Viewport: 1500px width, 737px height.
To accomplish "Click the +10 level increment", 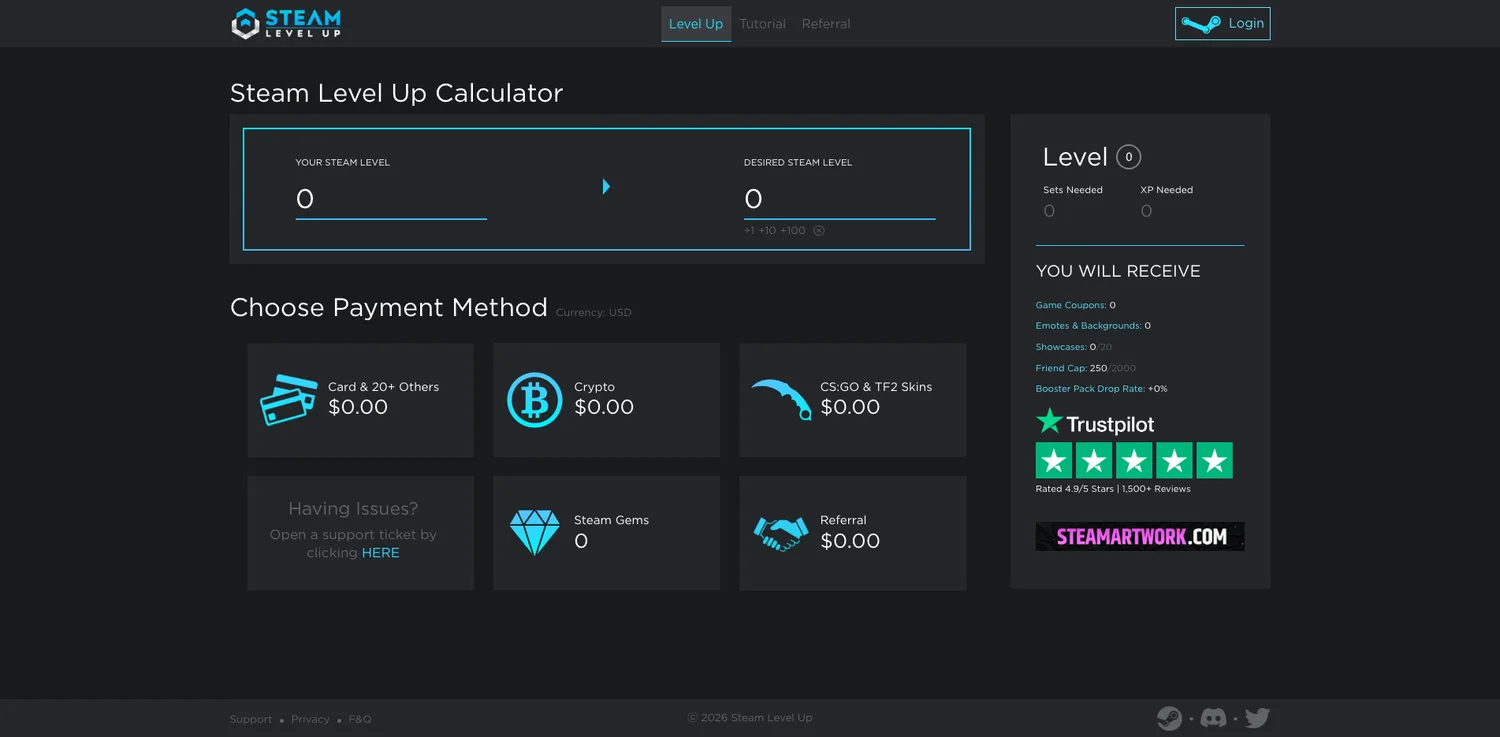I will [x=767, y=231].
